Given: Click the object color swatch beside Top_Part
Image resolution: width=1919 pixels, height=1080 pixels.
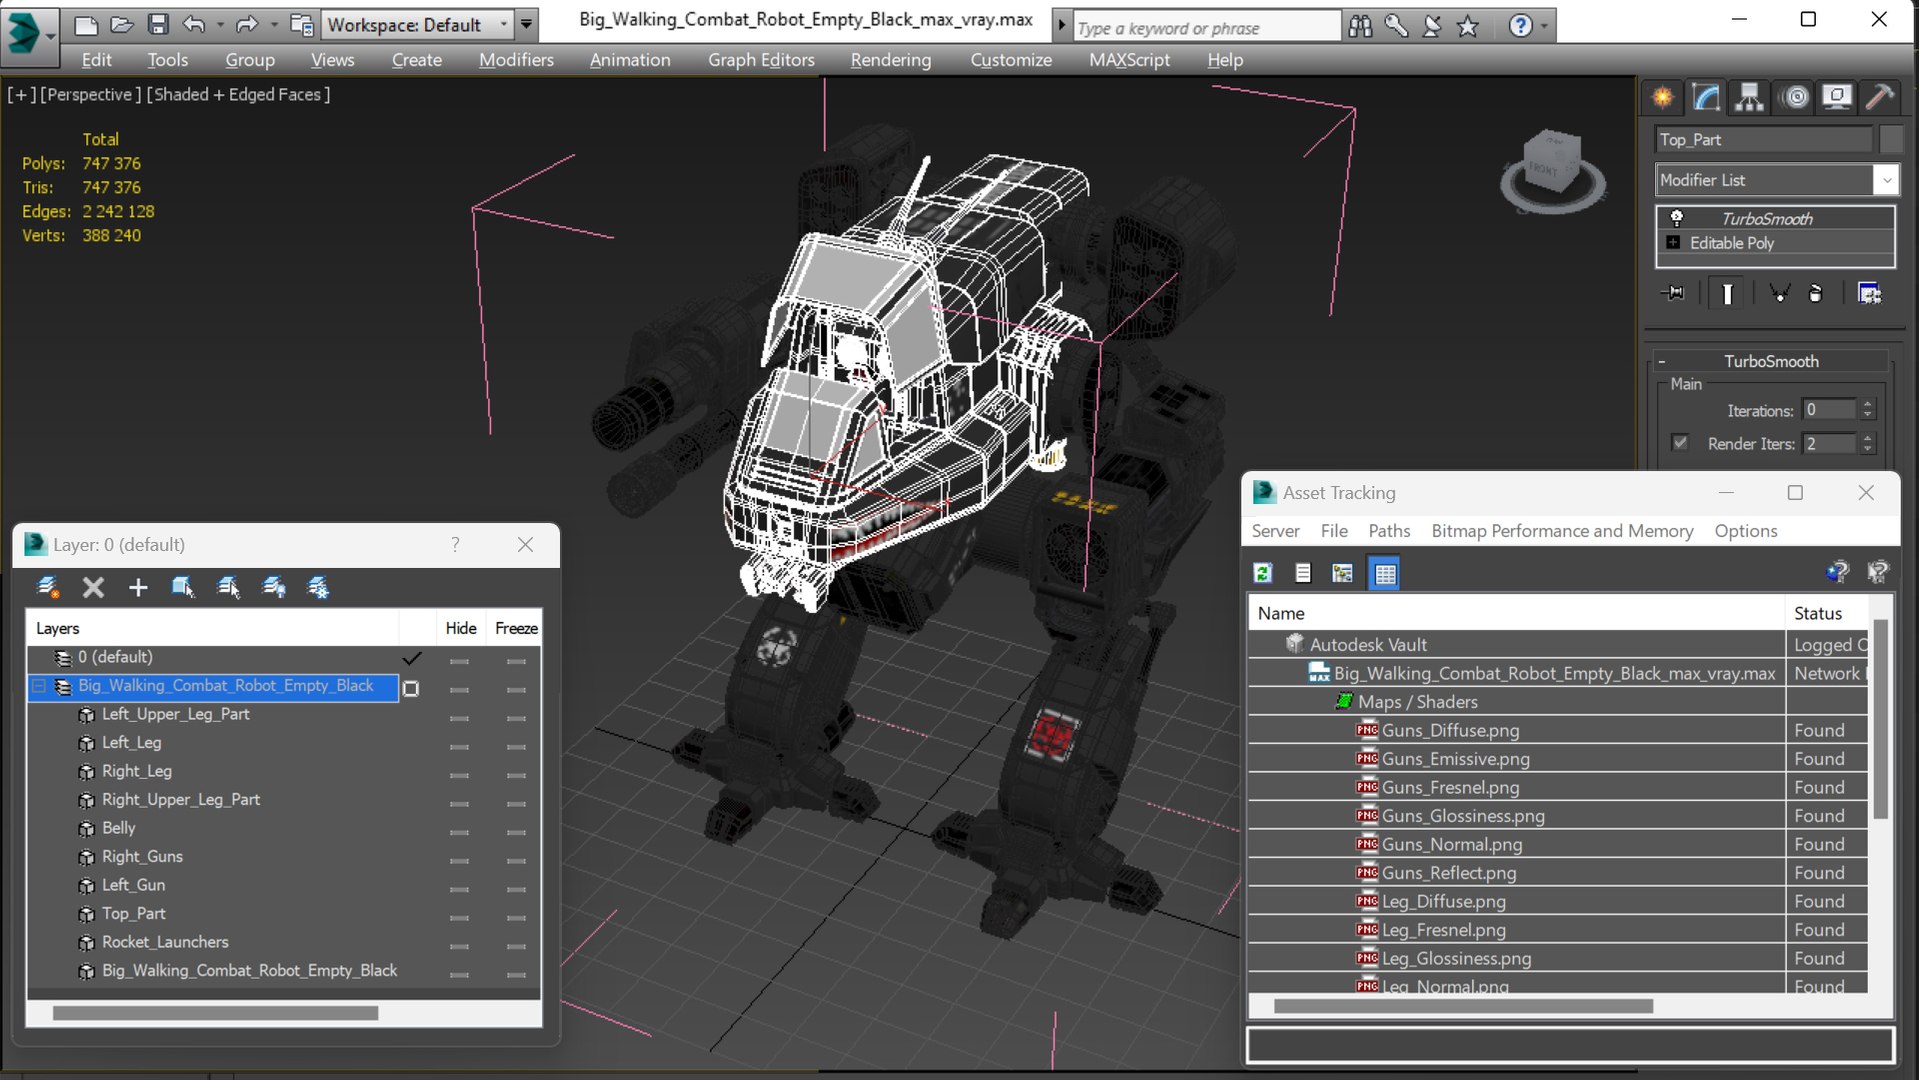Looking at the screenshot, I should pyautogui.click(x=1892, y=139).
